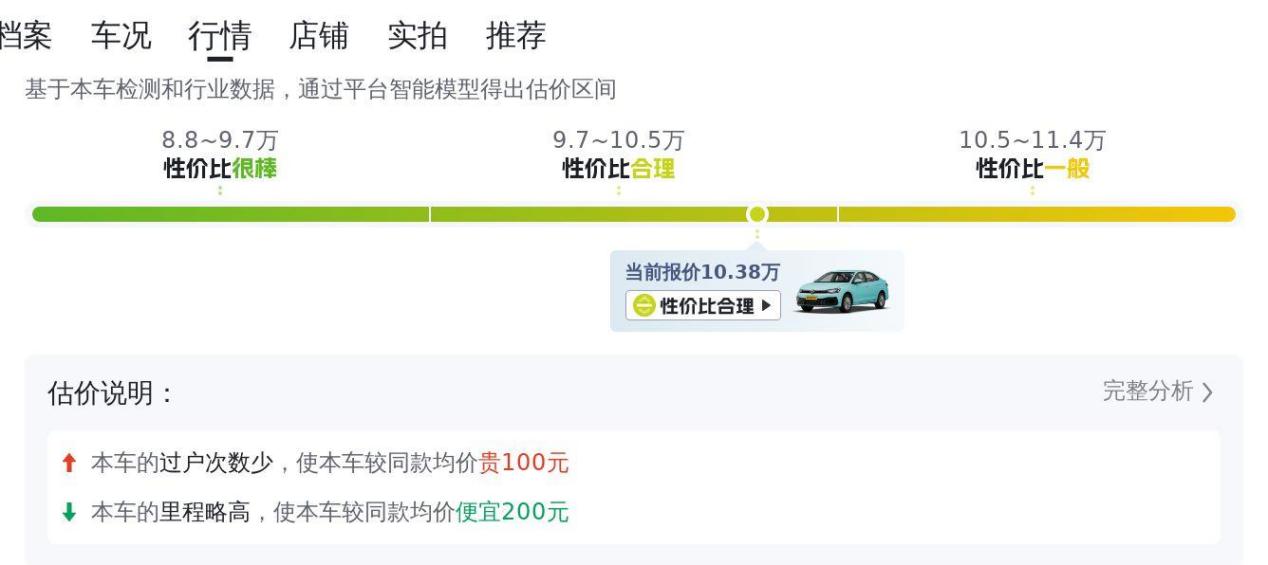1268x565 pixels.
Task: Click the 性价比合理 button under current price
Action: coord(703,306)
